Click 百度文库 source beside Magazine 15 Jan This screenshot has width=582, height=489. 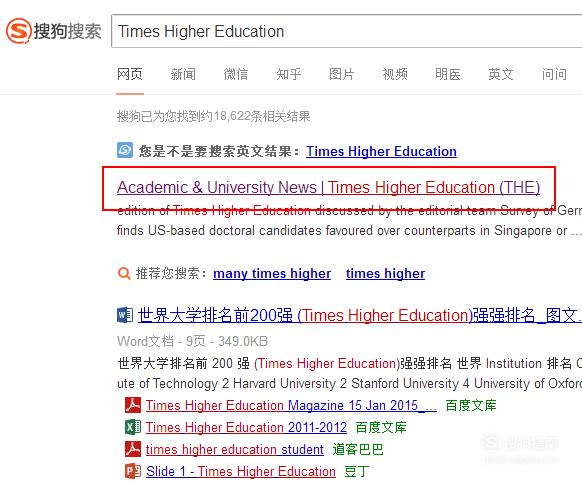pyautogui.click(x=471, y=405)
